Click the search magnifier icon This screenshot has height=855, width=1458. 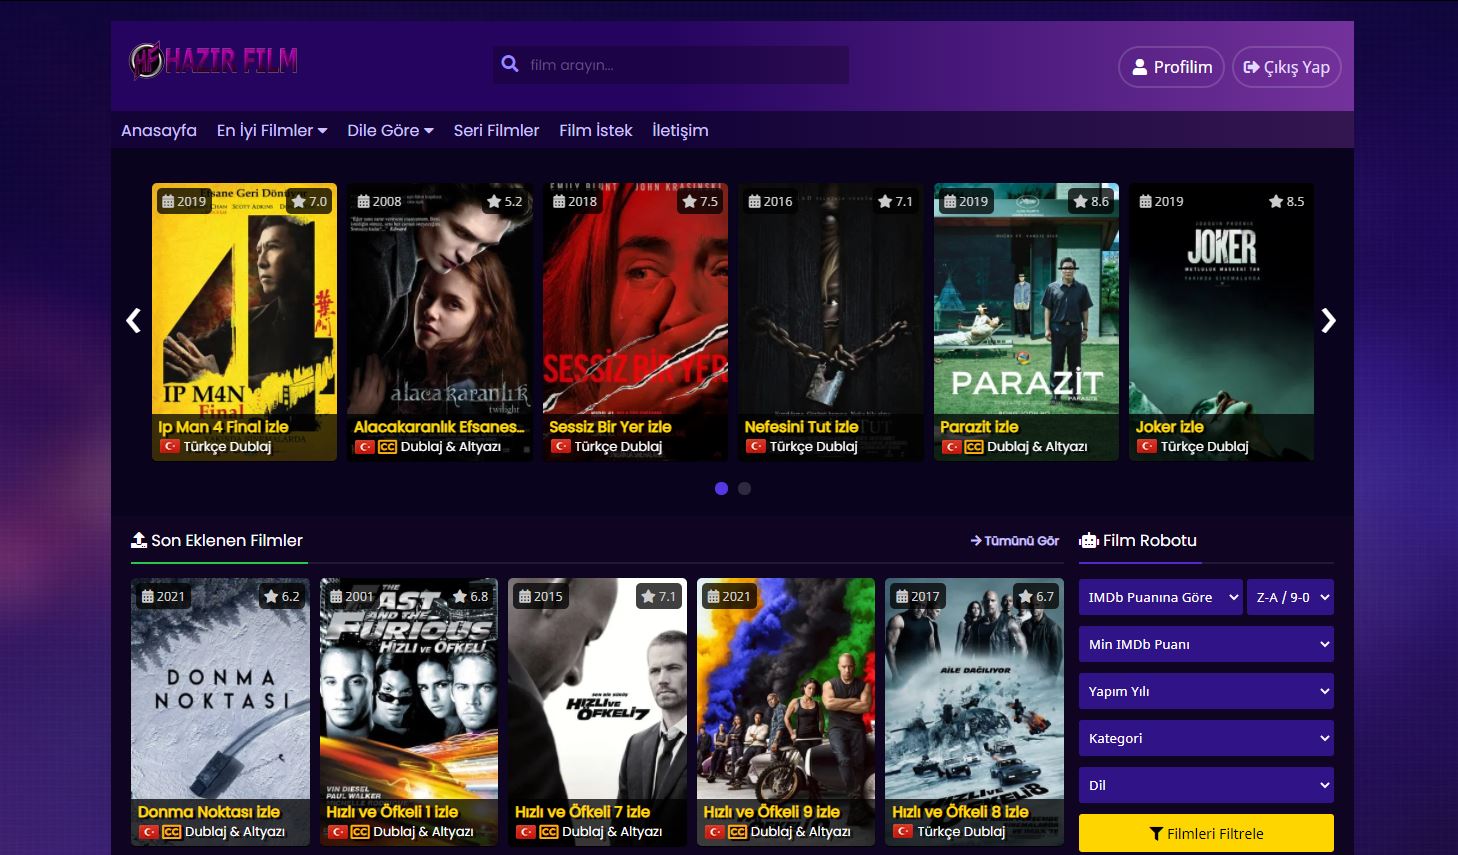point(510,64)
